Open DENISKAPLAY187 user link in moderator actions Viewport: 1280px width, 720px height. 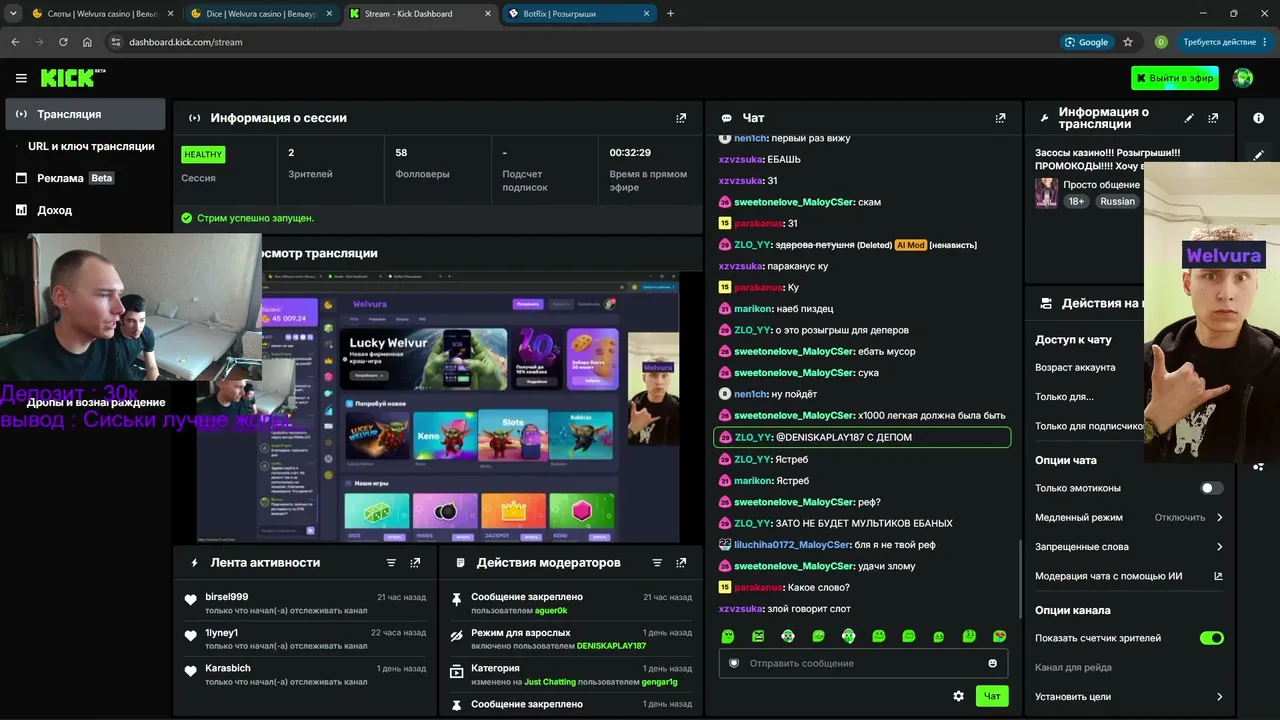[x=611, y=646]
